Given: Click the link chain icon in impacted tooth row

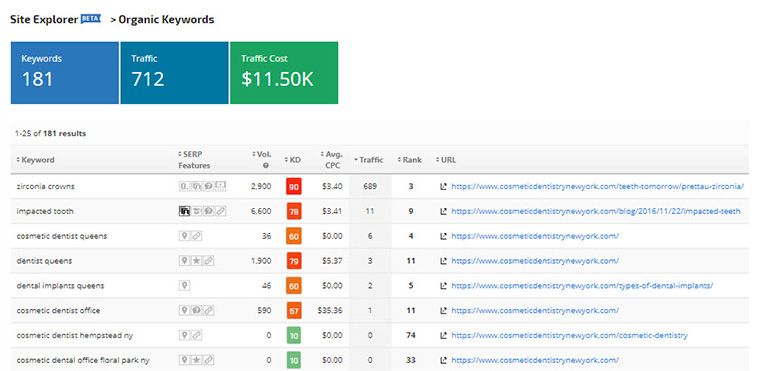Looking at the screenshot, I should pyautogui.click(x=221, y=211).
